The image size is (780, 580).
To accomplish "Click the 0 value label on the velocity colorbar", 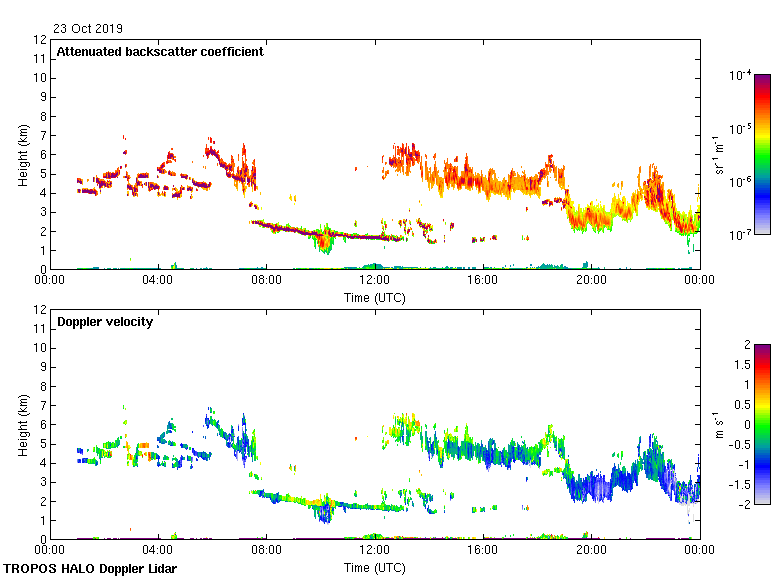I will click(x=746, y=424).
